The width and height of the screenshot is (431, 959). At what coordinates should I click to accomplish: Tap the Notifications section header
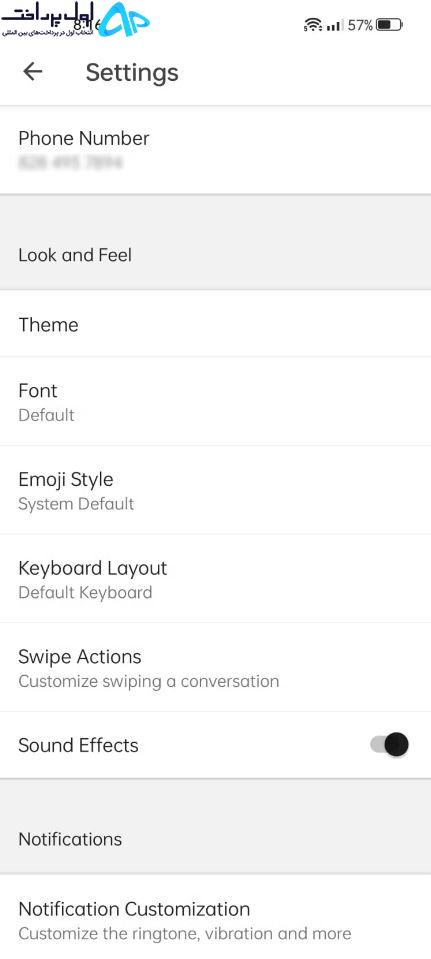[70, 839]
